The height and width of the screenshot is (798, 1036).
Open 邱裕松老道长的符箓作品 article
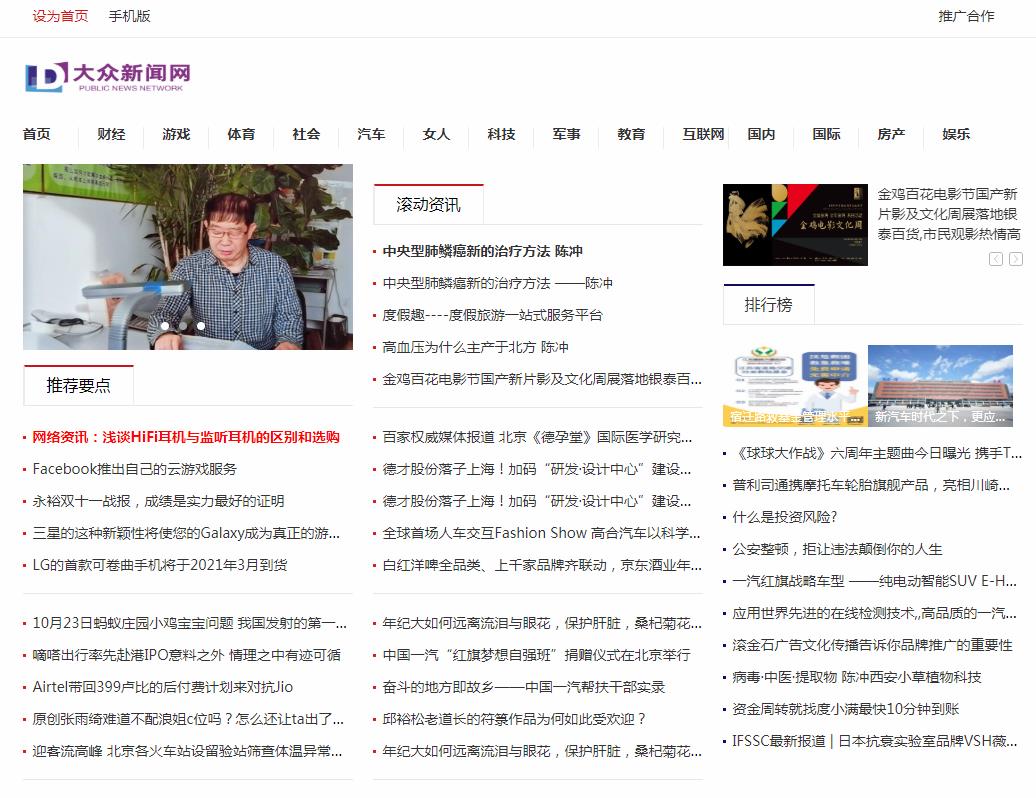514,719
